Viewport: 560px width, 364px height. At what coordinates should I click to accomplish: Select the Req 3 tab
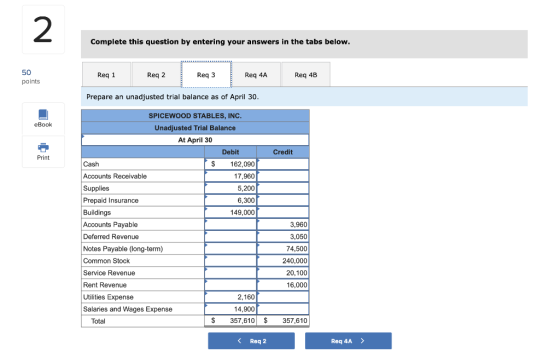coord(206,74)
